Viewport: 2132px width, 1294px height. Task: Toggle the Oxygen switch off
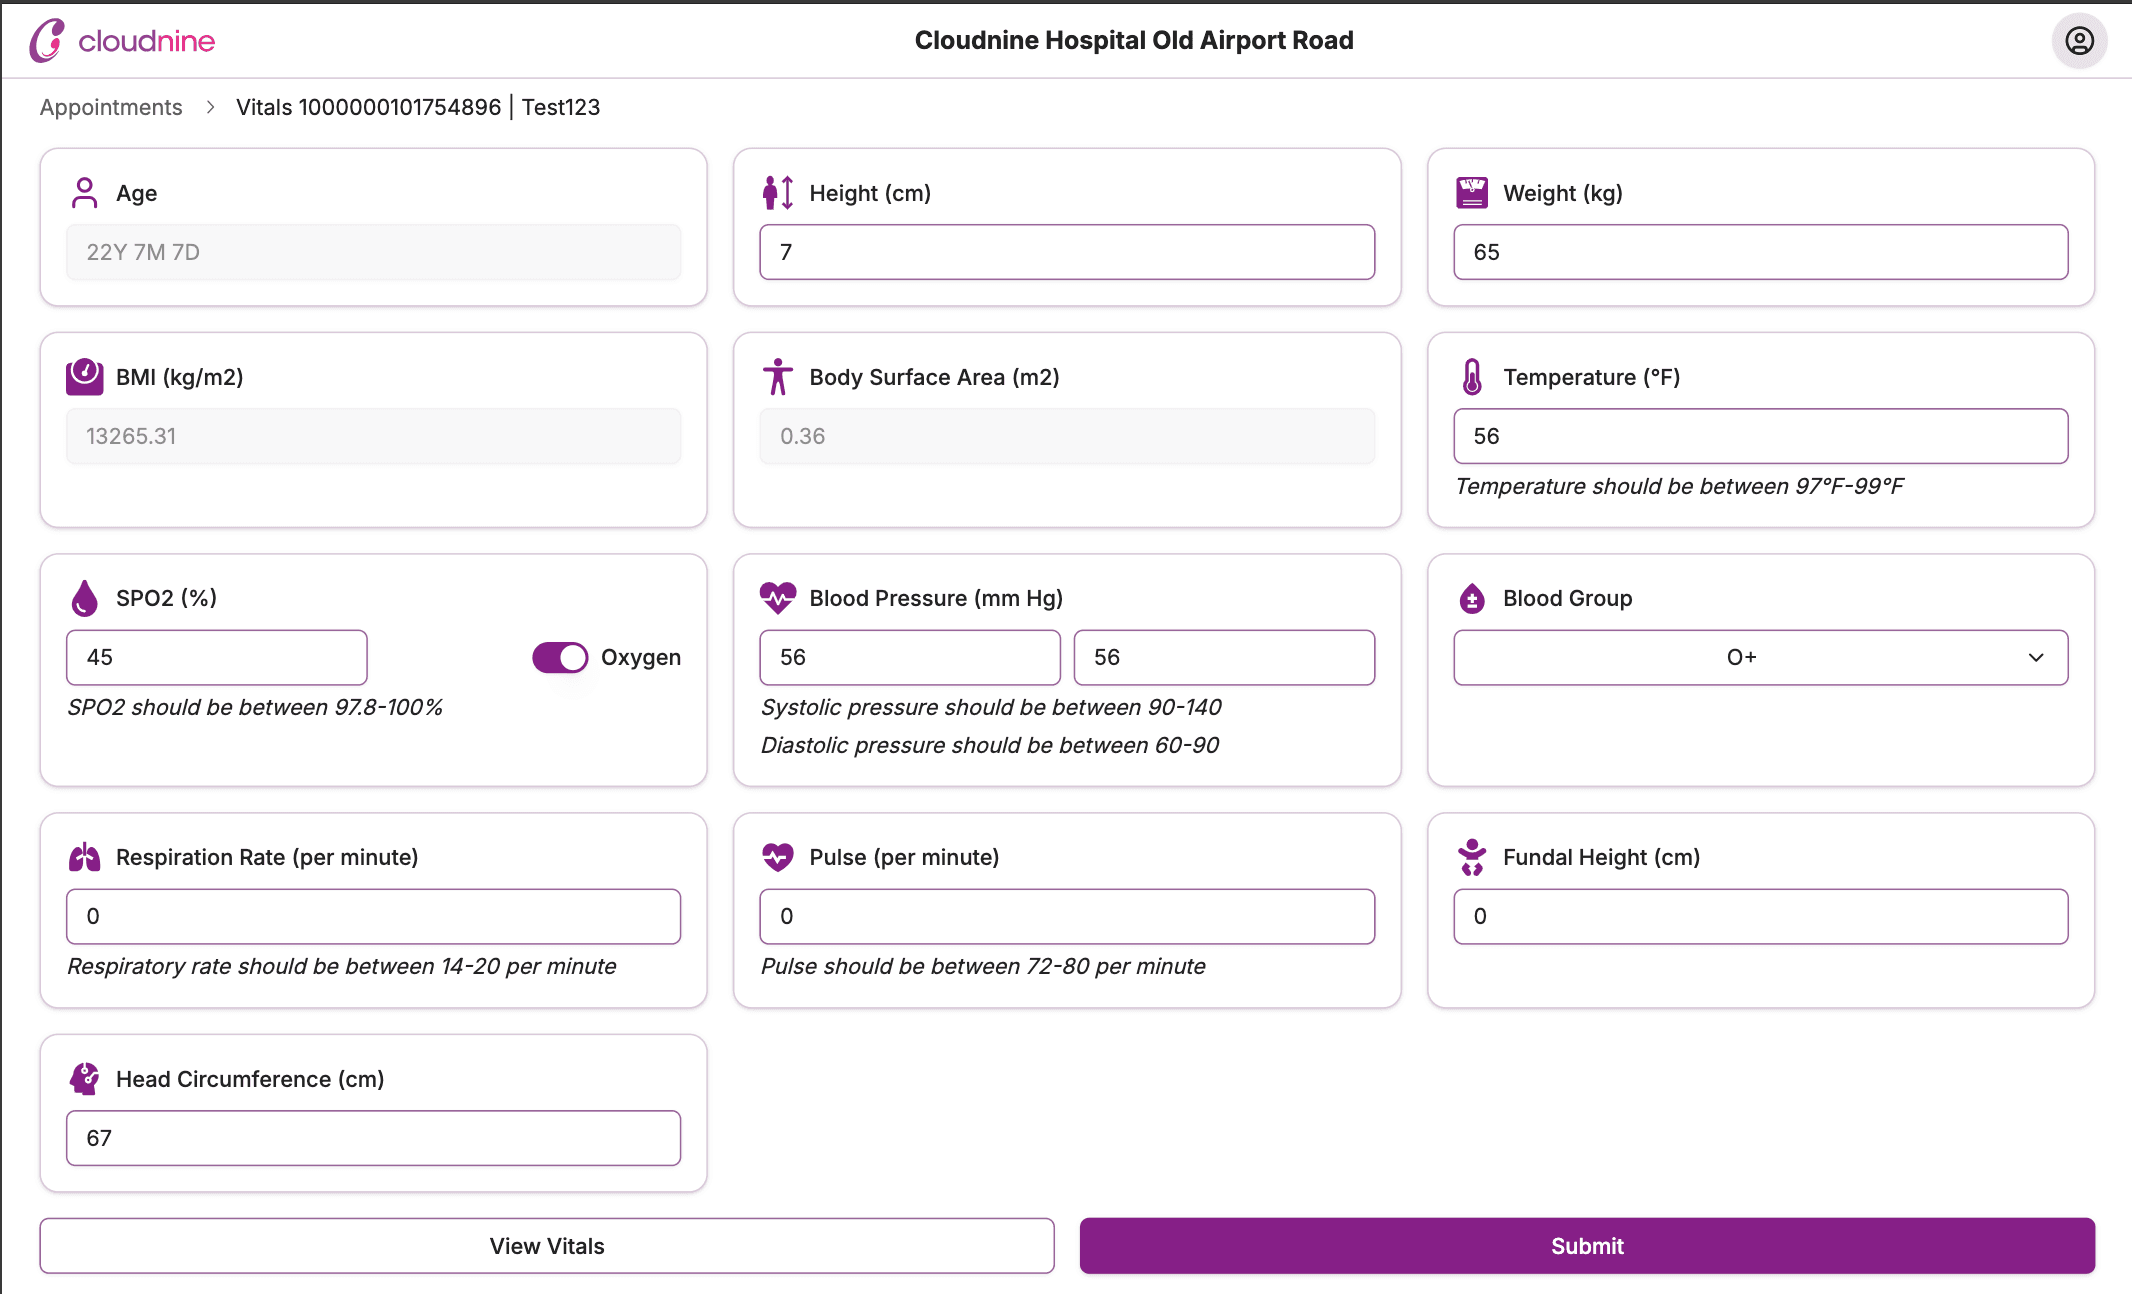(559, 657)
